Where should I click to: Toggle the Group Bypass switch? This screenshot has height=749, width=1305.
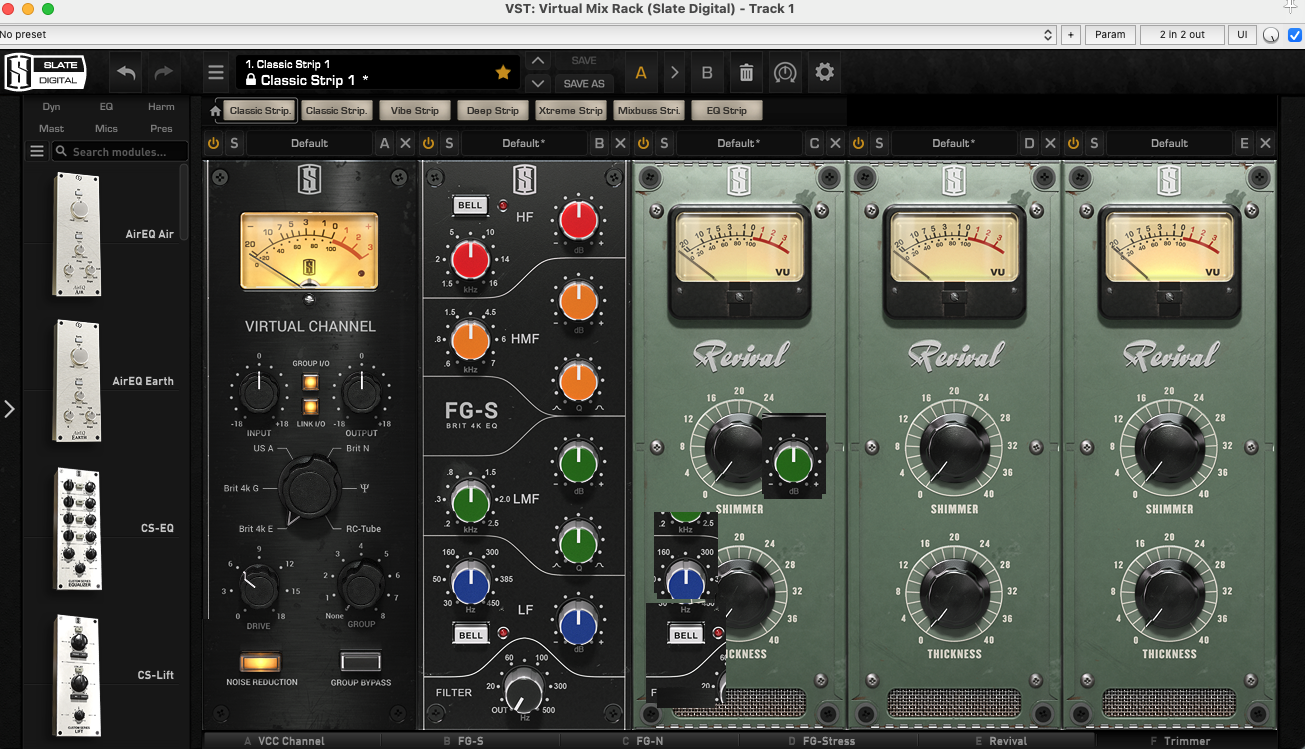[360, 661]
